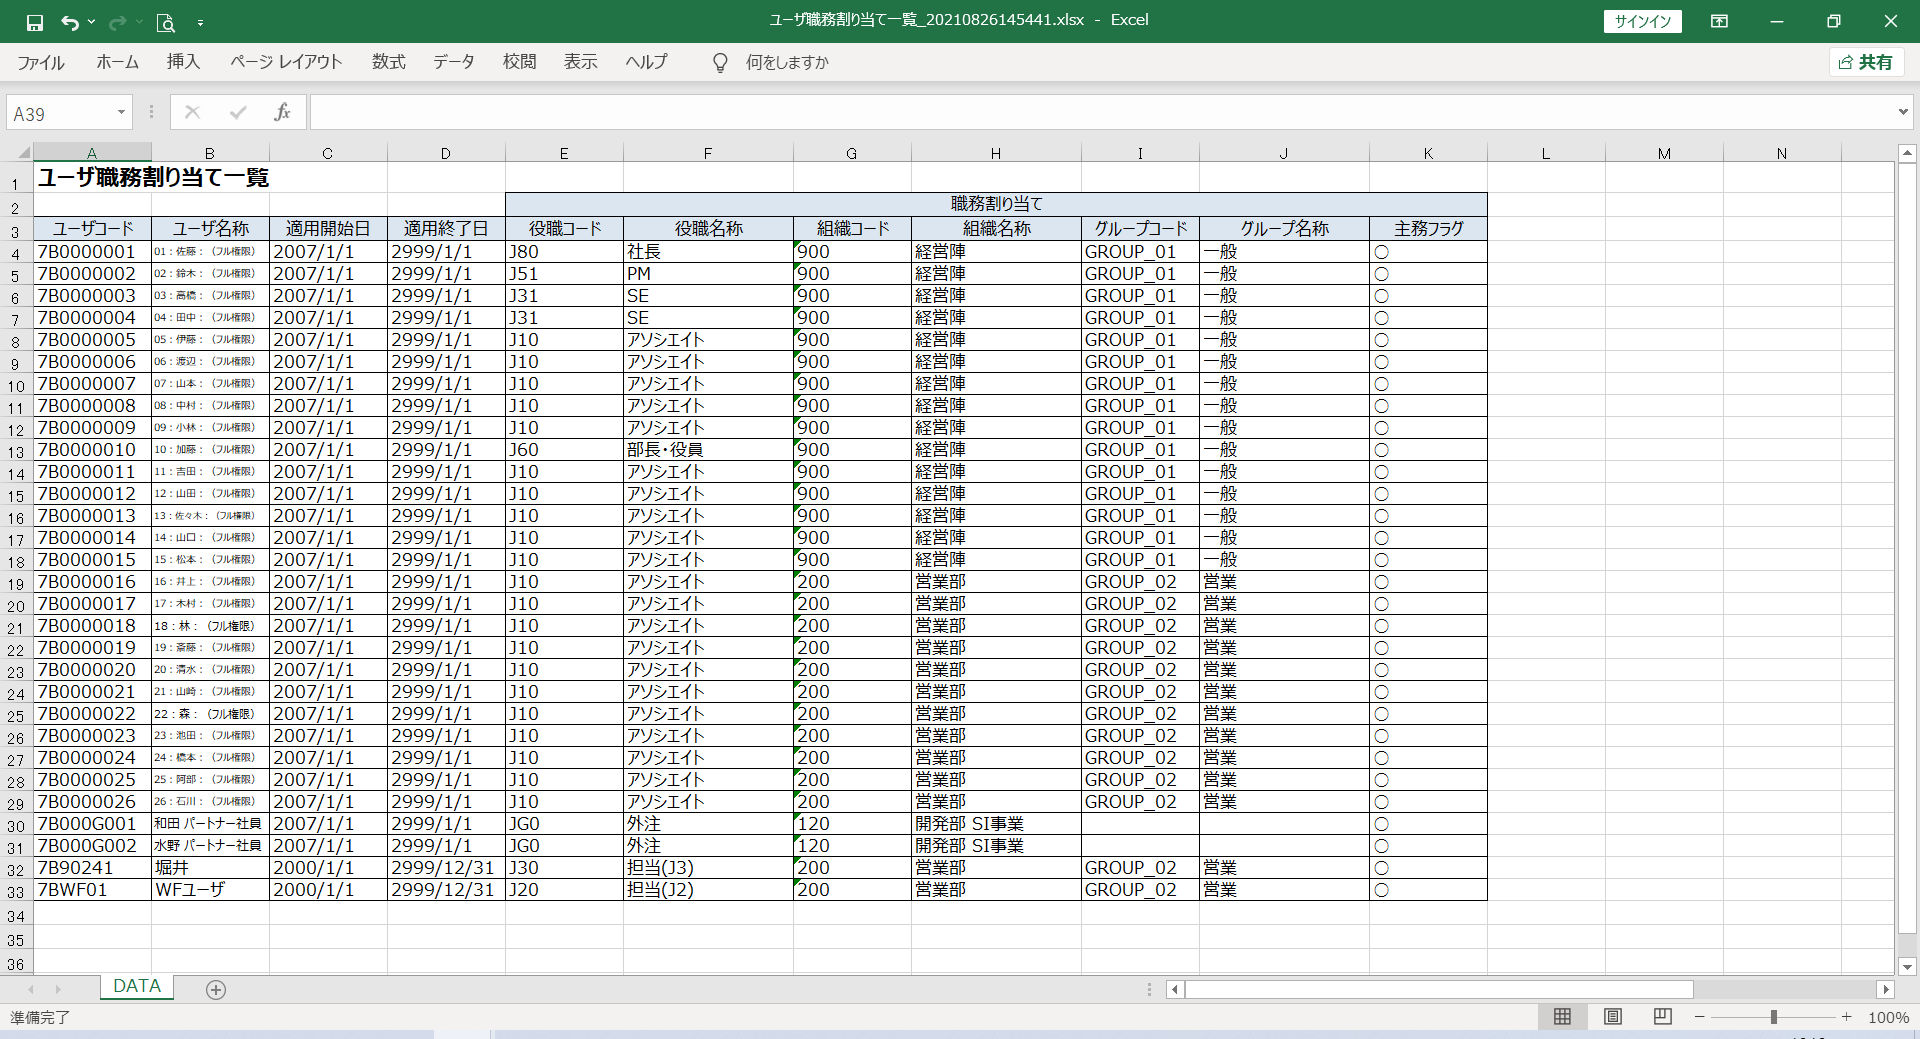Click the Enter checkmark formula bar icon
This screenshot has width=1920, height=1039.
click(238, 112)
